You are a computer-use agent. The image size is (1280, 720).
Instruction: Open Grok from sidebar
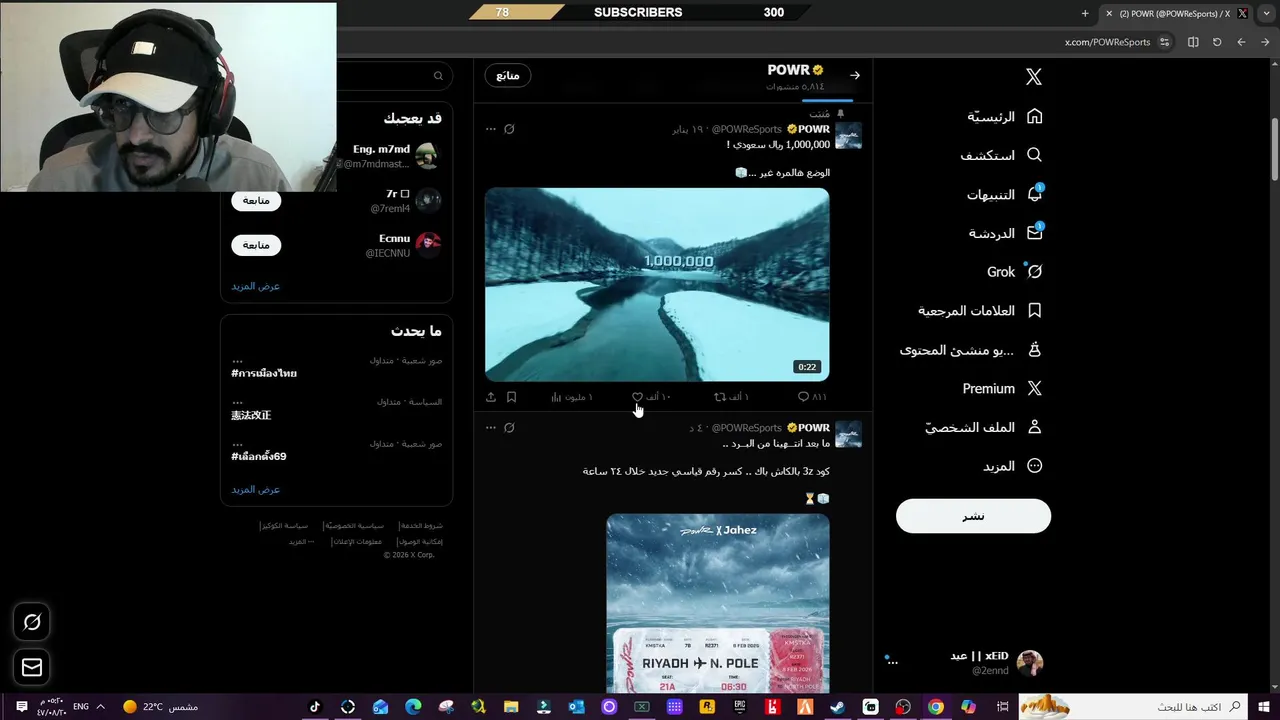point(1015,272)
